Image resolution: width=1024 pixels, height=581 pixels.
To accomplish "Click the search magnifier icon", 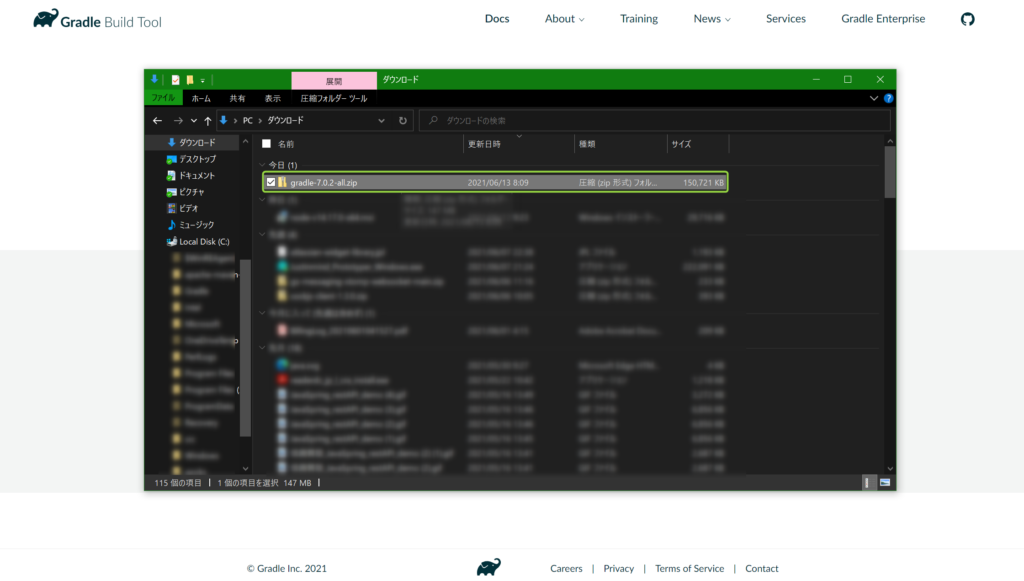I will coord(433,120).
